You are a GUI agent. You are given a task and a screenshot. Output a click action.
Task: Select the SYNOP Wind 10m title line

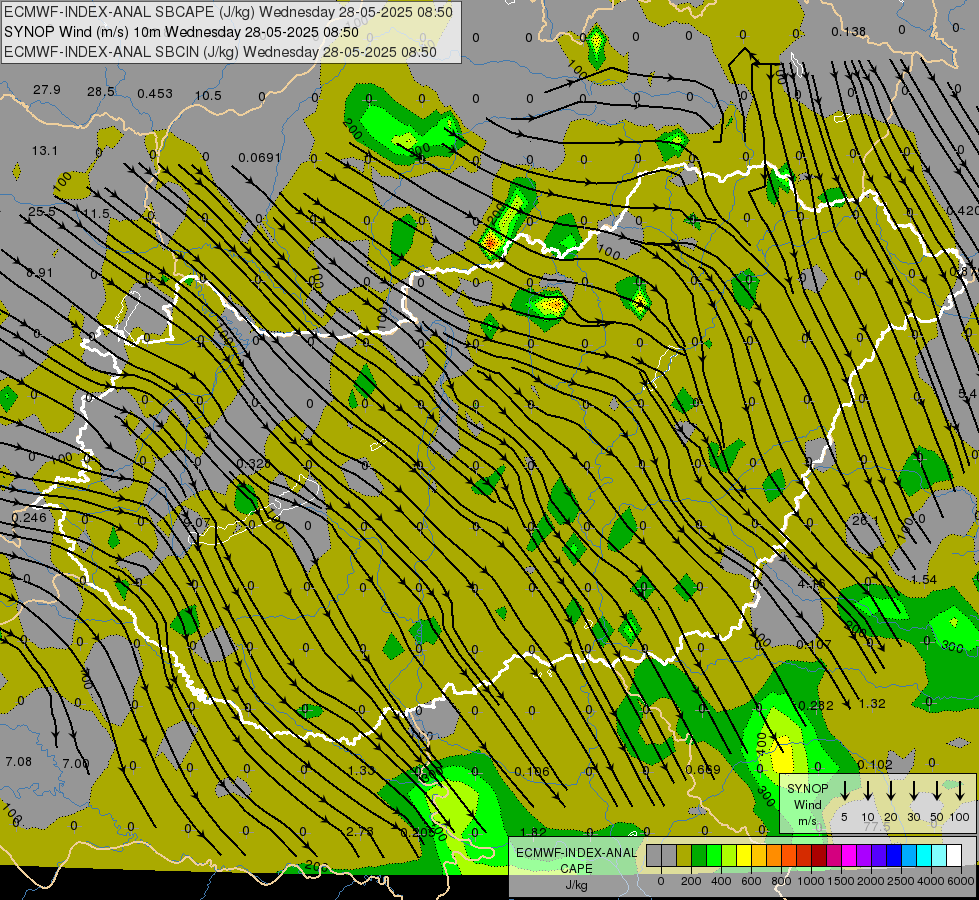coord(181,32)
